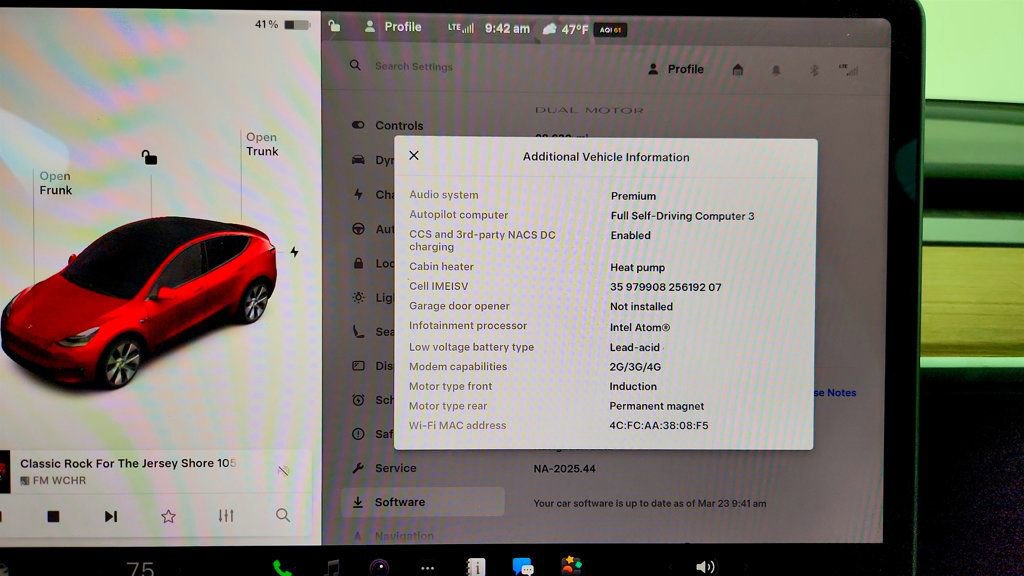The width and height of the screenshot is (1024, 576).
Task: Tap the software version NA-2025.44 text
Action: point(564,468)
